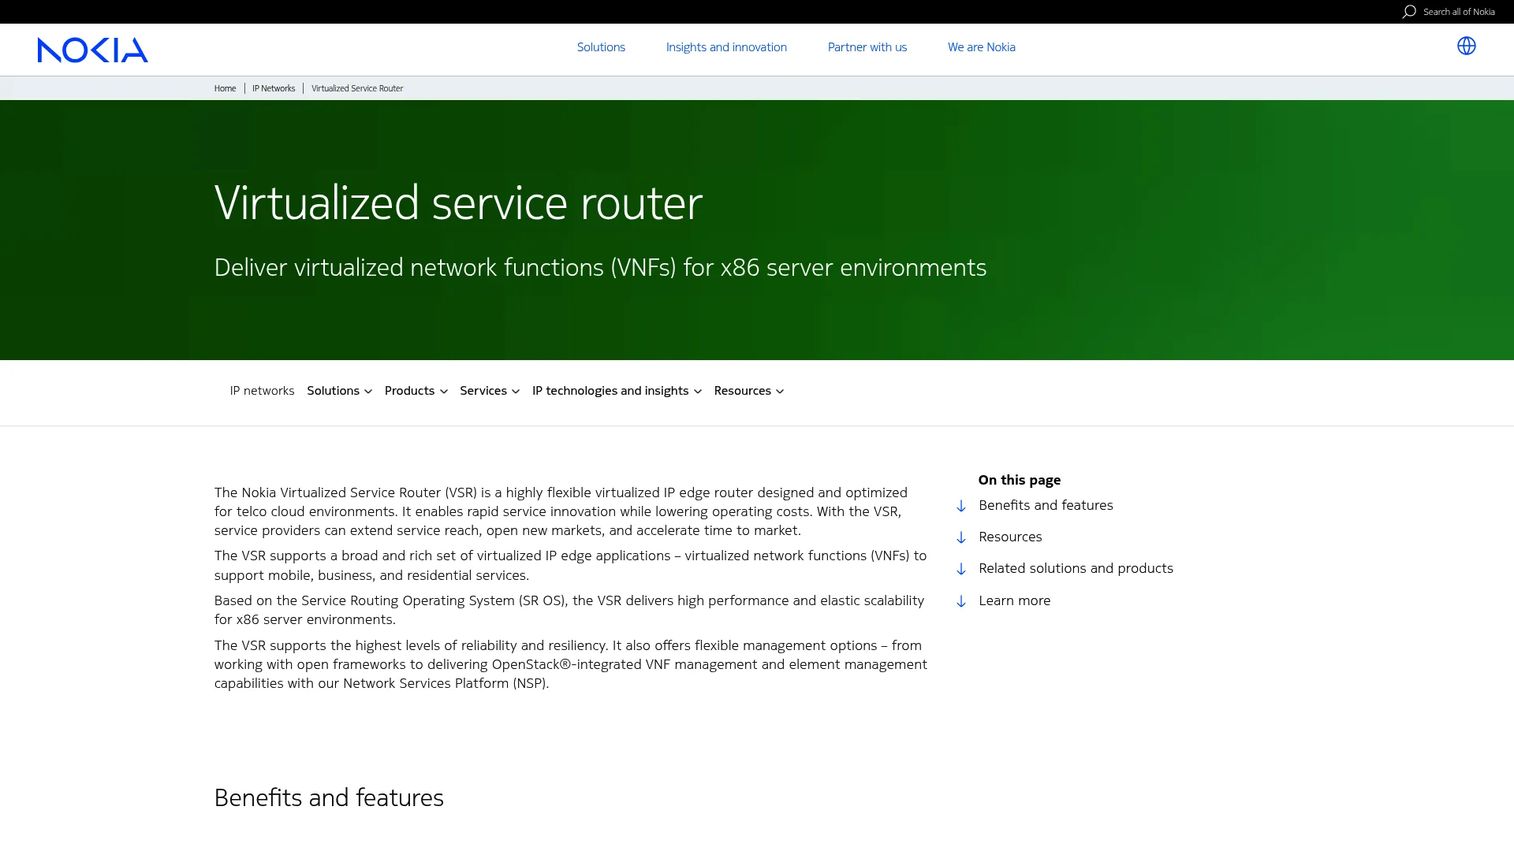Click the arrow beside Benefits and features

[x=961, y=506]
